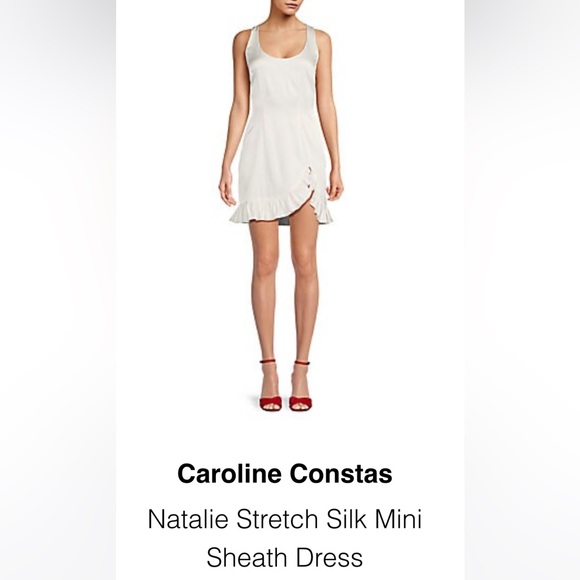The height and width of the screenshot is (580, 580).
Task: Click the word Silk in the title
Action: [347, 519]
